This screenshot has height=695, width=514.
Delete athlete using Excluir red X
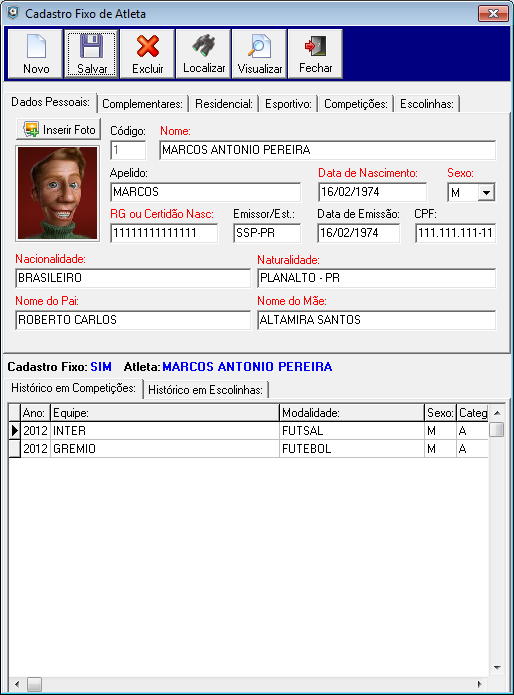point(148,46)
